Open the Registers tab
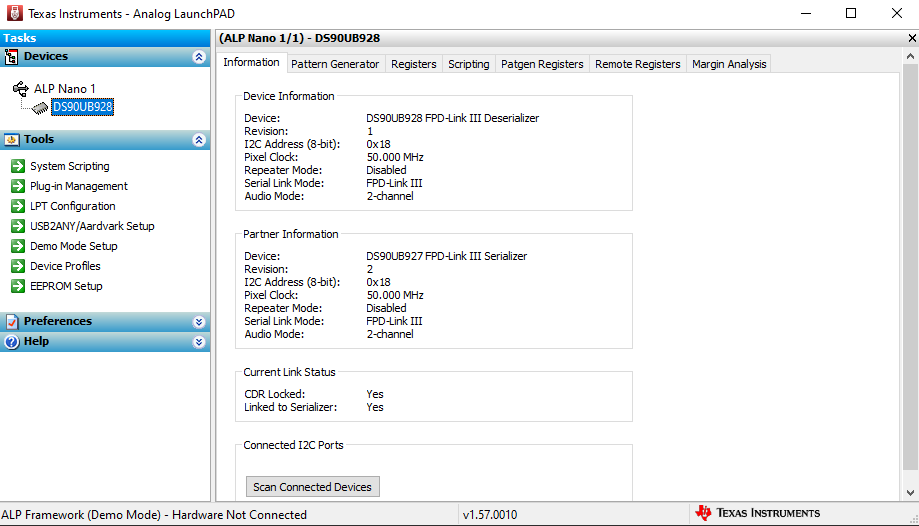919x526 pixels. [x=413, y=64]
